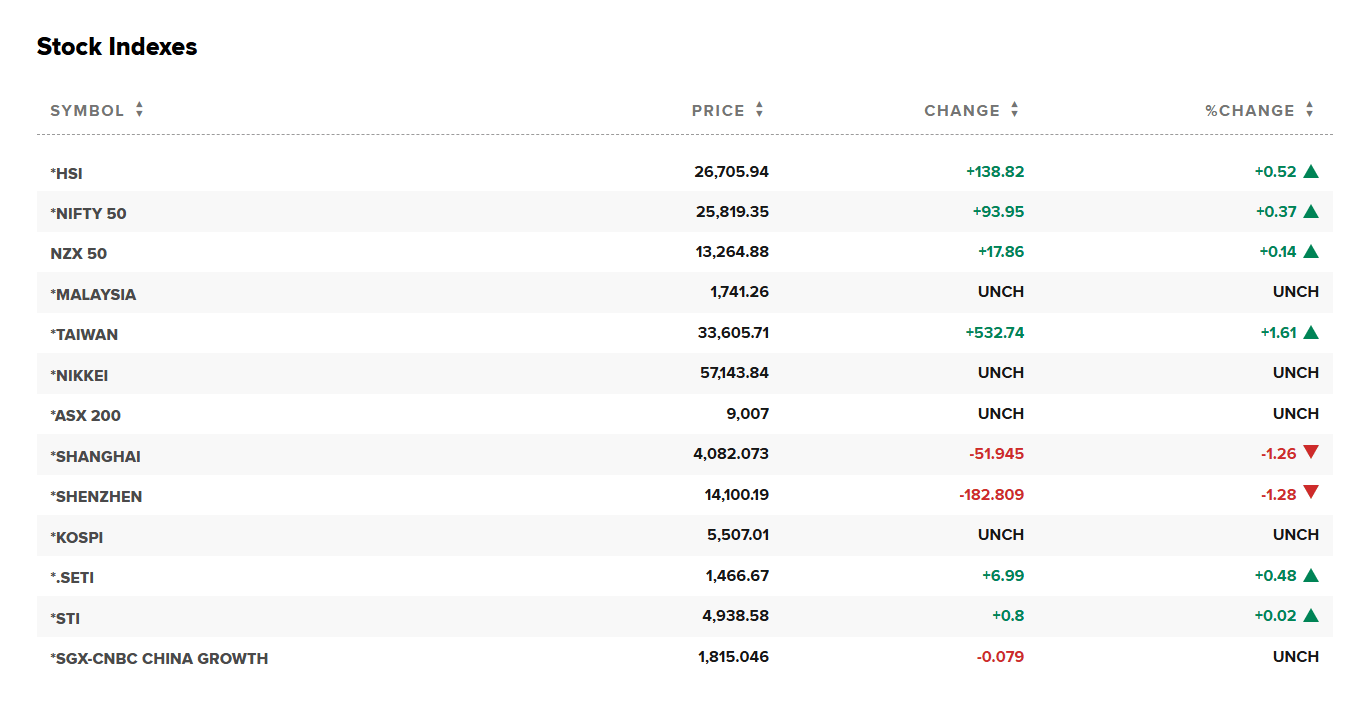Open the *NIKKEI index page

point(79,375)
